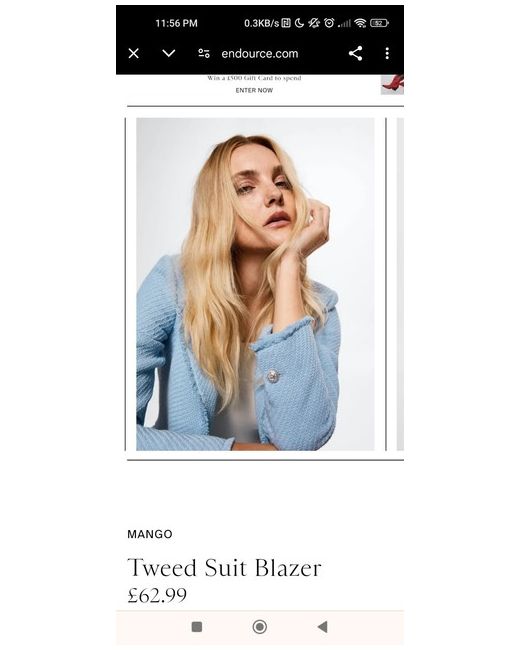Open the red boots promo thumbnail

click(x=392, y=85)
